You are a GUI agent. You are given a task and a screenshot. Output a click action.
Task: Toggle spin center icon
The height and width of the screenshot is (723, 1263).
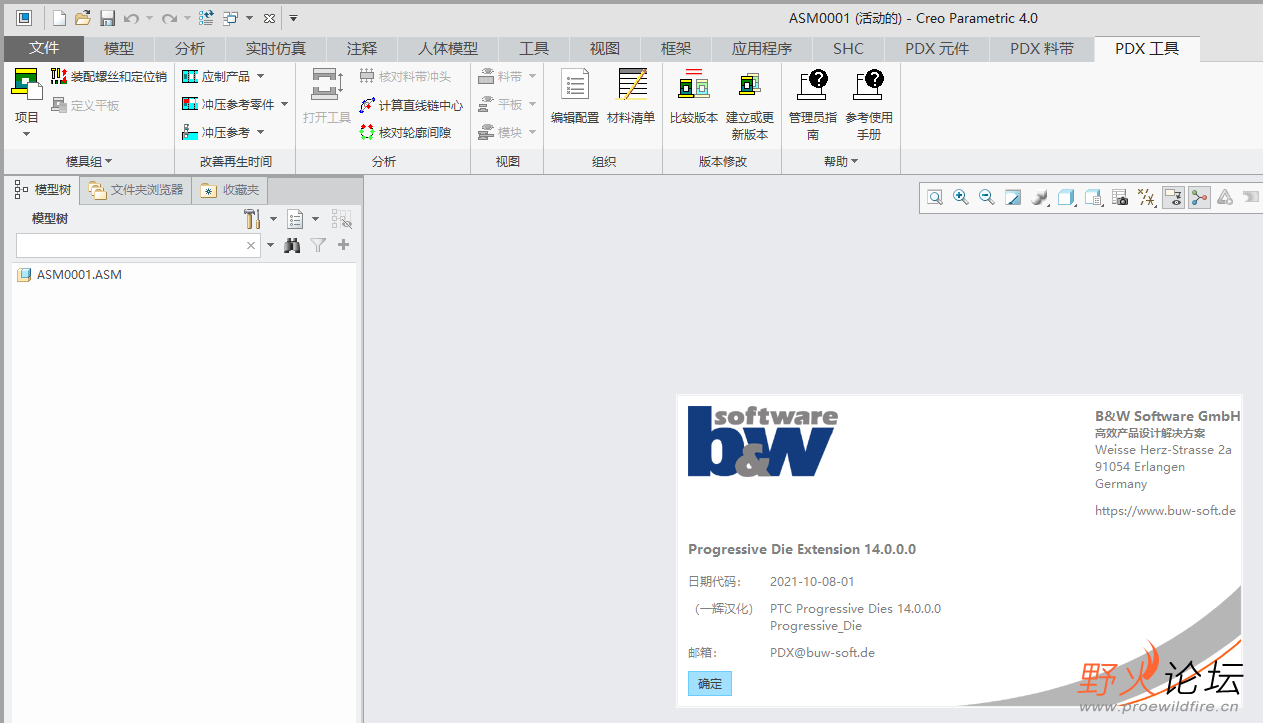click(x=1199, y=198)
